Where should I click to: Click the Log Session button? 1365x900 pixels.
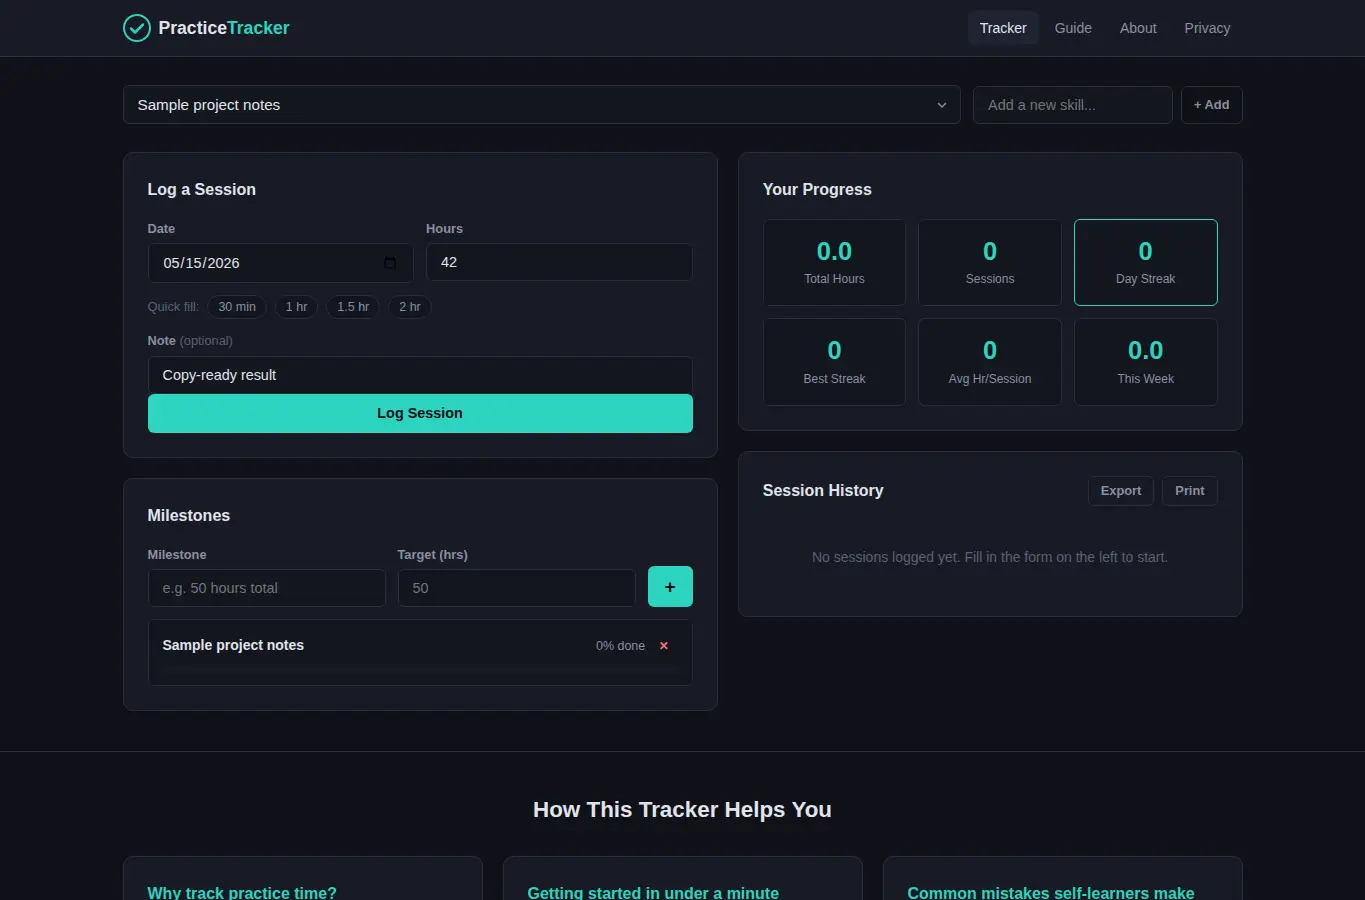420,413
